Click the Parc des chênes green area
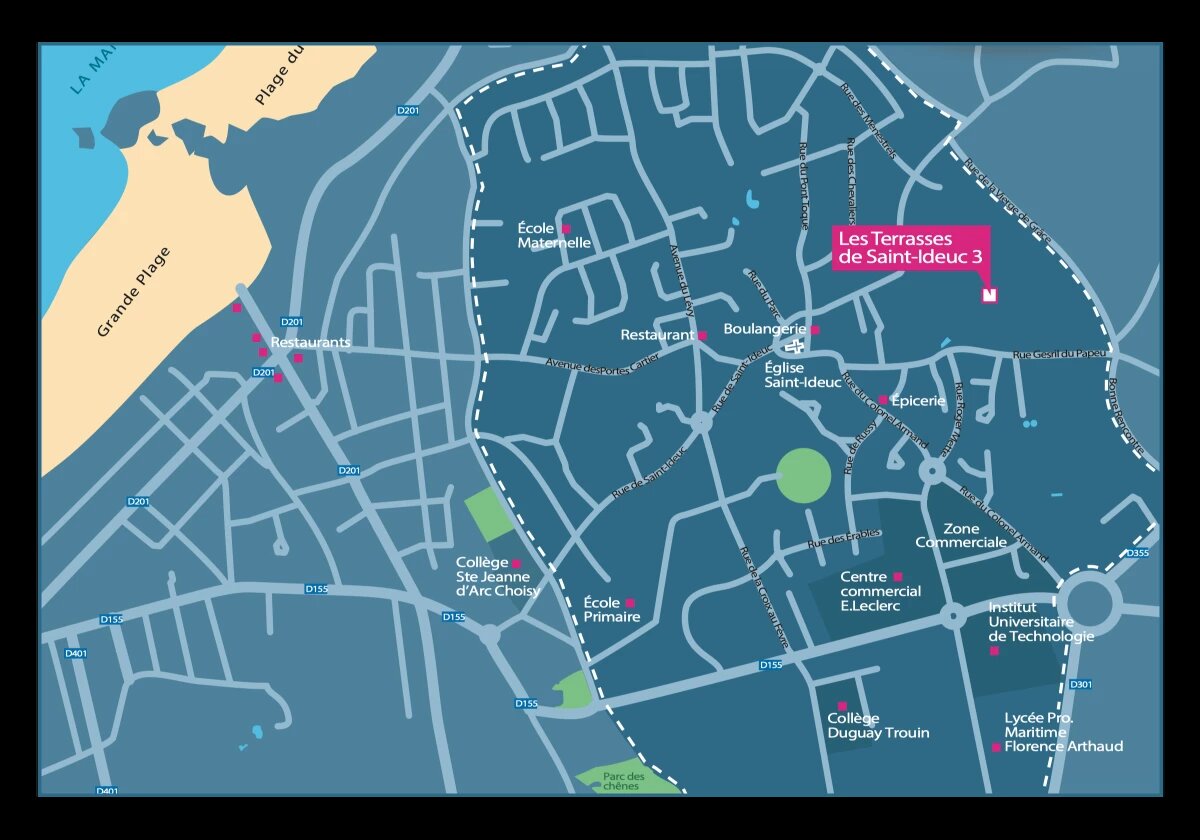 625,780
